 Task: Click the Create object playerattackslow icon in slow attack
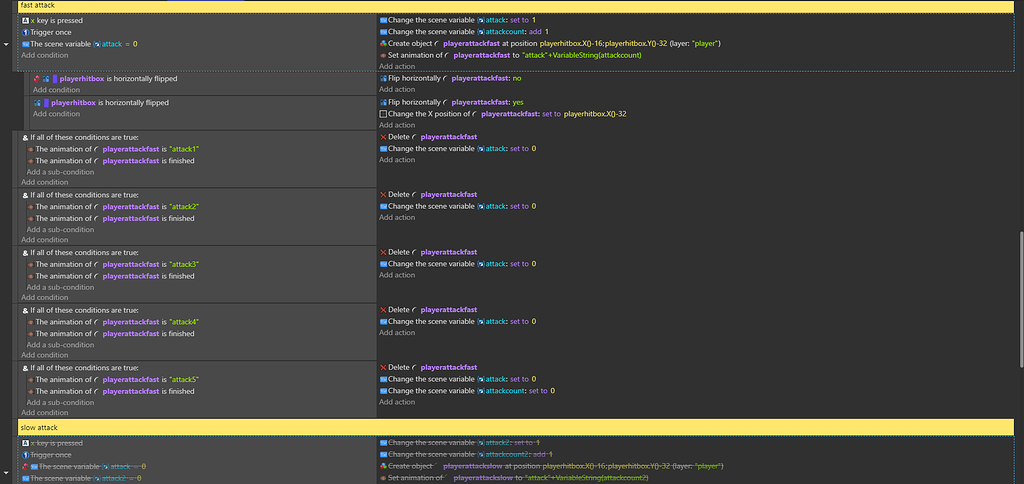click(x=383, y=466)
